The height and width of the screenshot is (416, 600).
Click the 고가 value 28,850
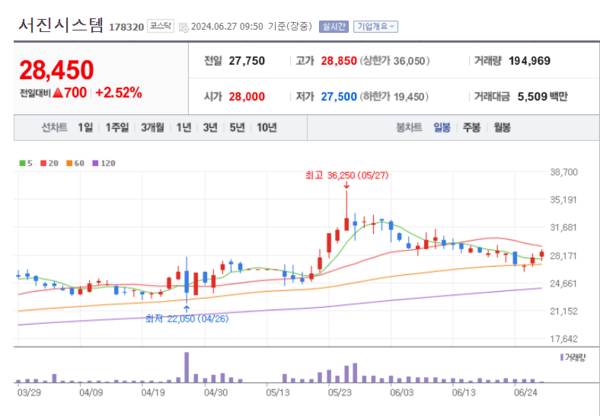(x=339, y=61)
